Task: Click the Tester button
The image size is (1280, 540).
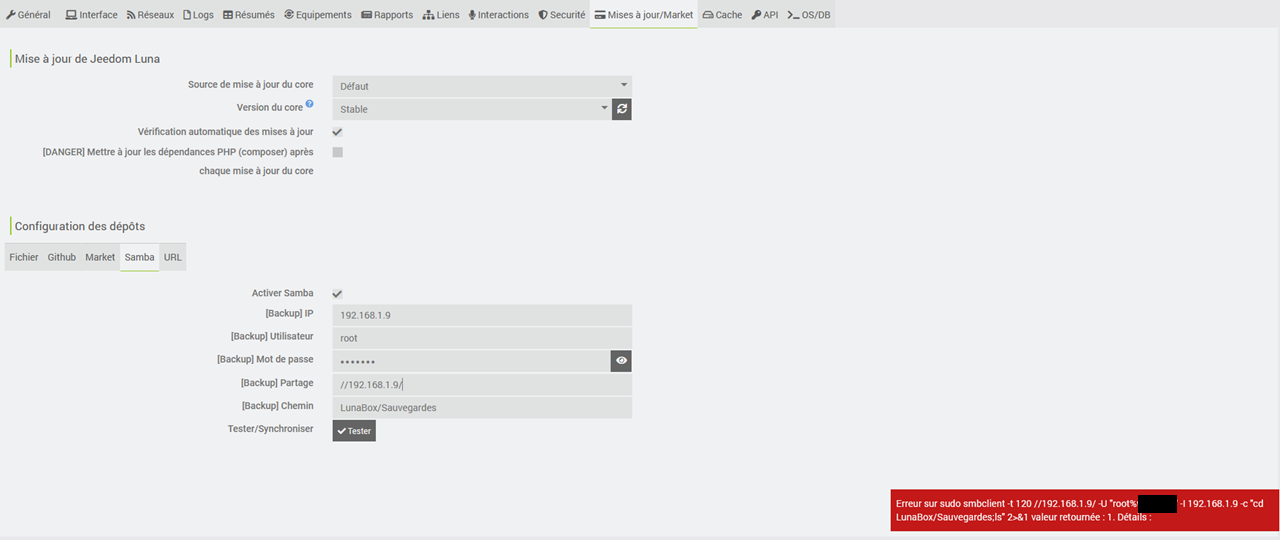Action: pyautogui.click(x=354, y=431)
